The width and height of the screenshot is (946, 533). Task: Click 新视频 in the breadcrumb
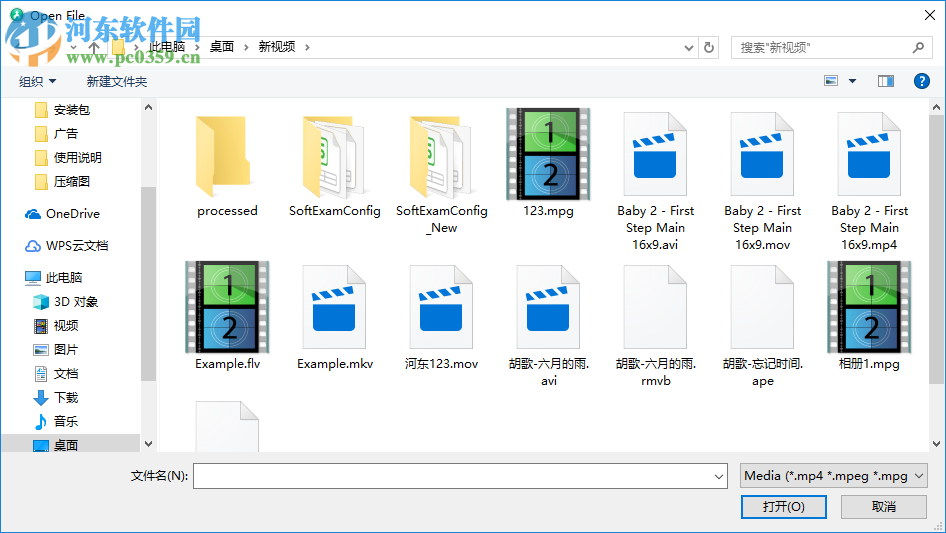277,46
